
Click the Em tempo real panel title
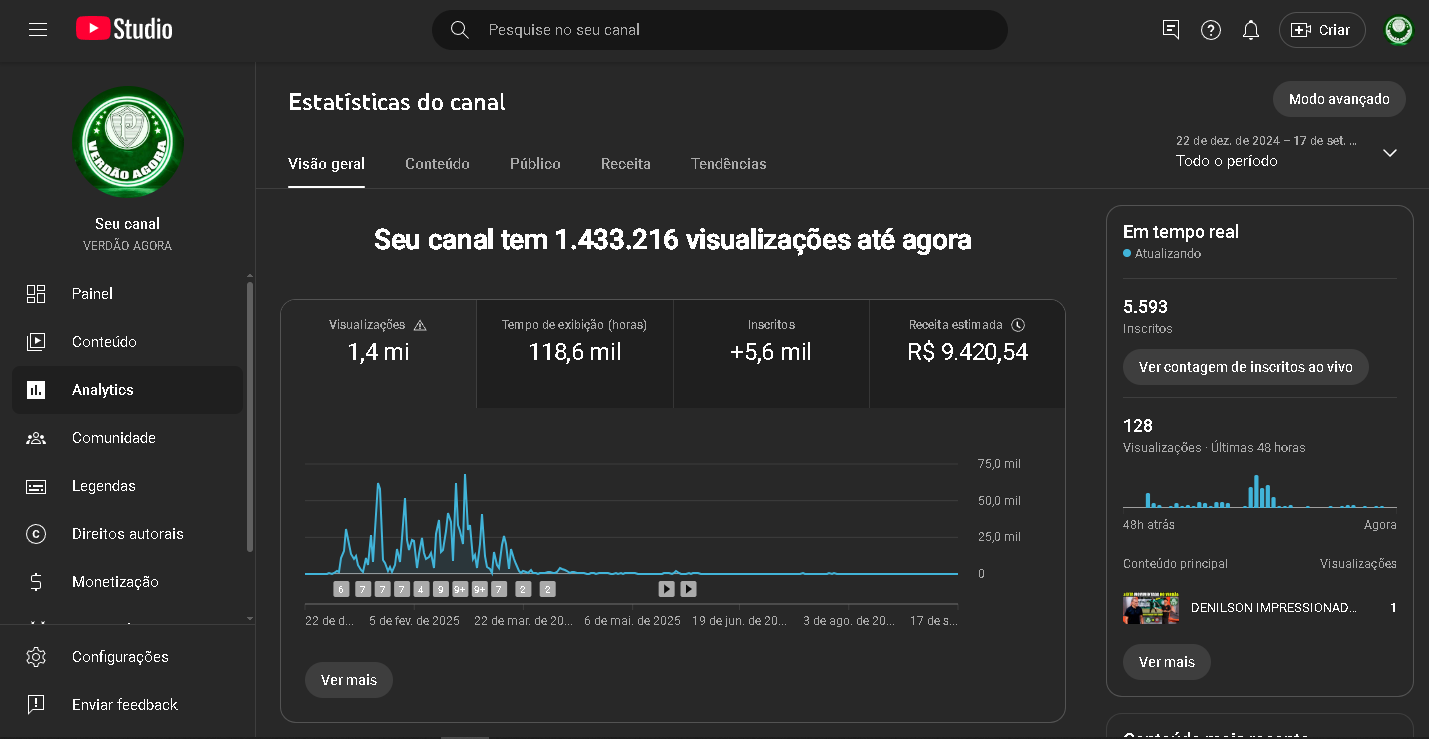[x=1181, y=232]
